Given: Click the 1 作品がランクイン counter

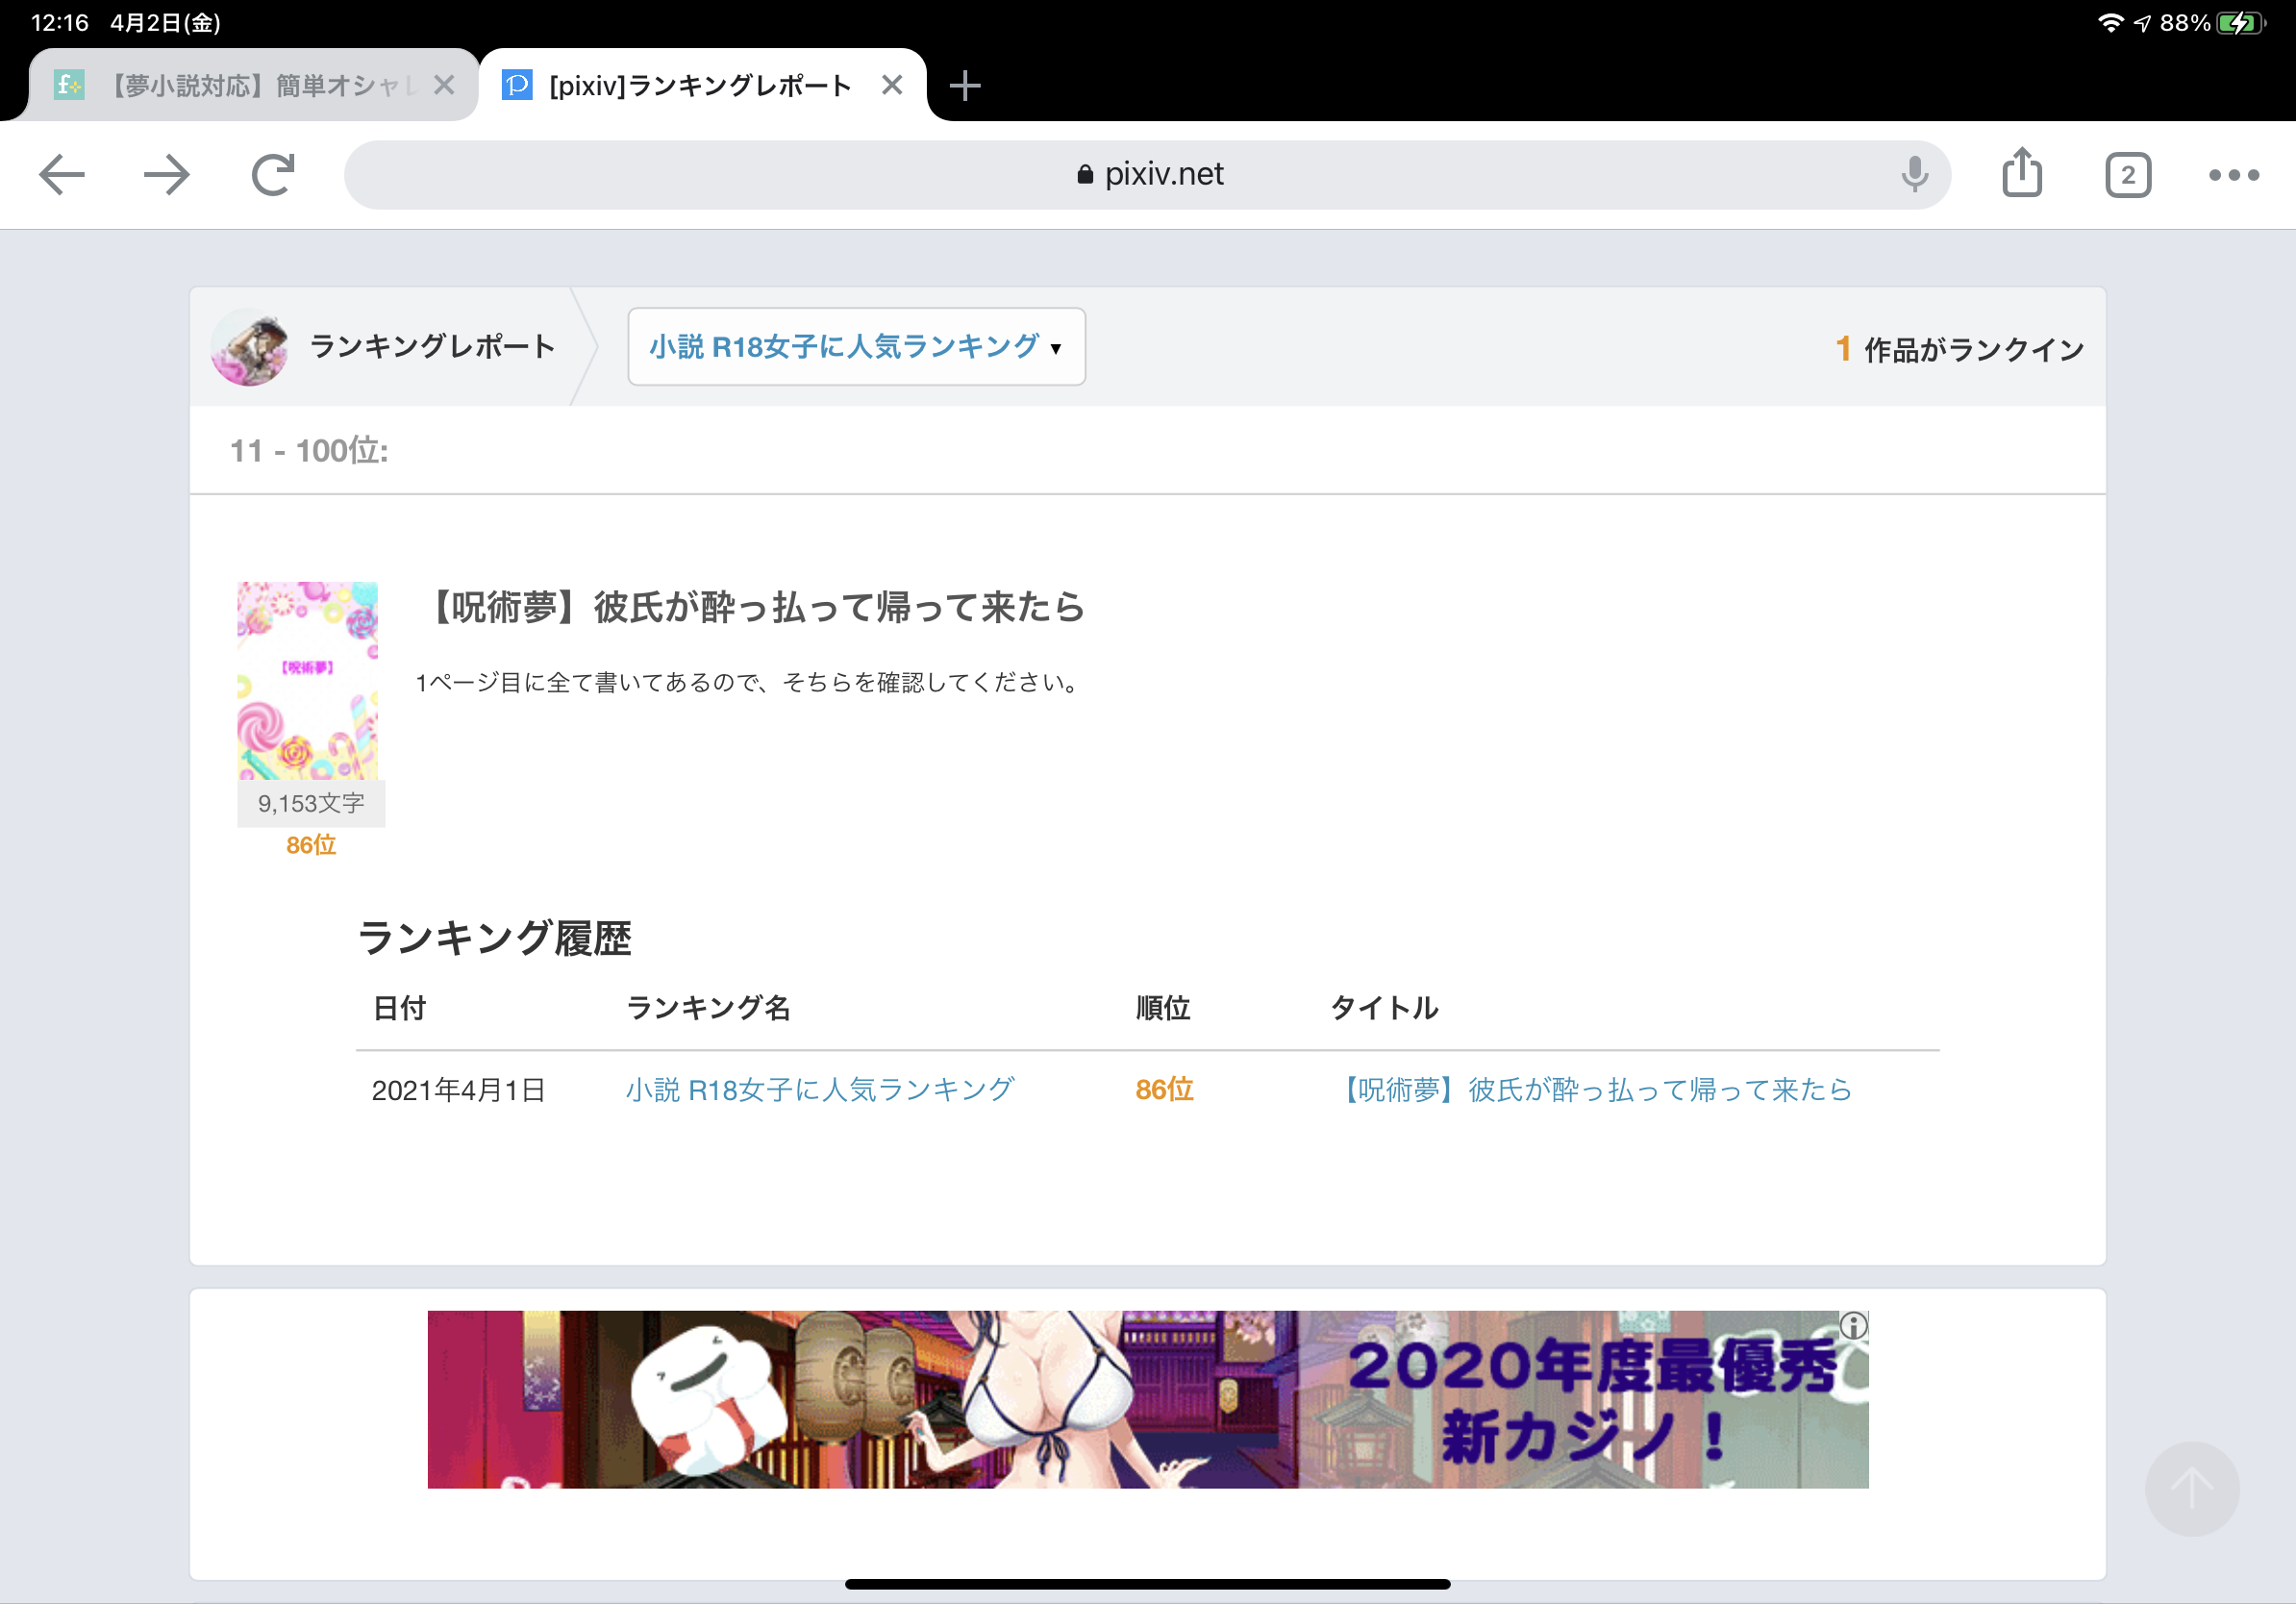Looking at the screenshot, I should click(1959, 349).
